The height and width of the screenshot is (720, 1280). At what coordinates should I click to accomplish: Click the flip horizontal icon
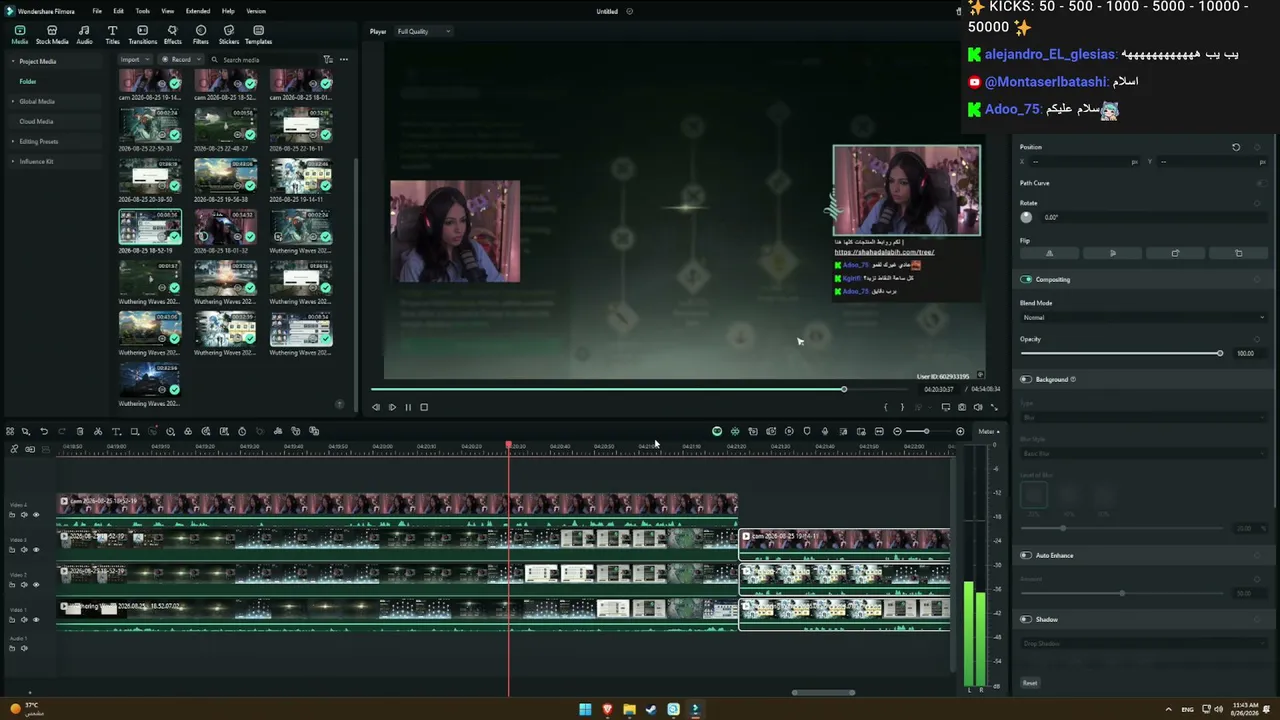tap(1049, 253)
